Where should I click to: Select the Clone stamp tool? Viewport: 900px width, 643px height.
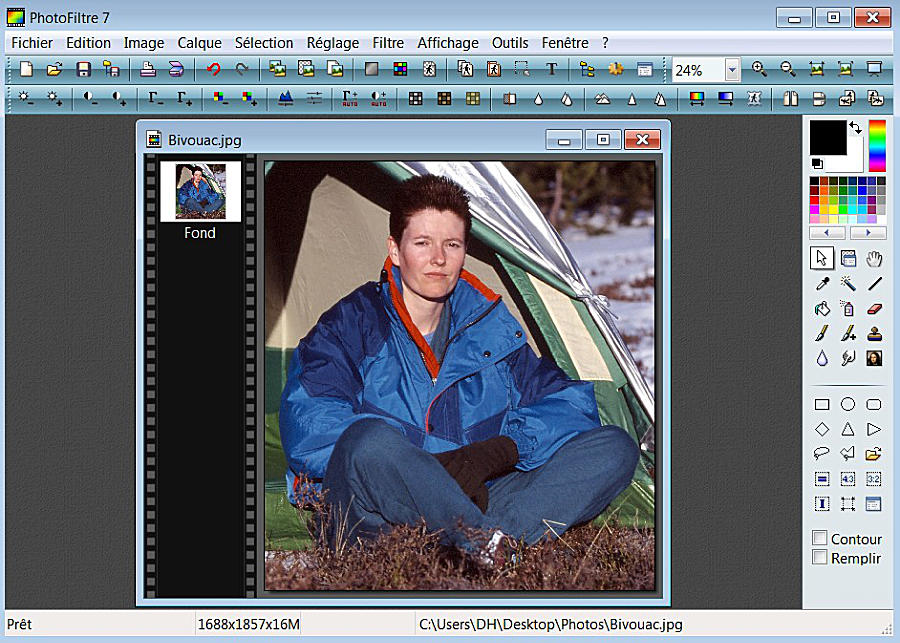click(874, 334)
